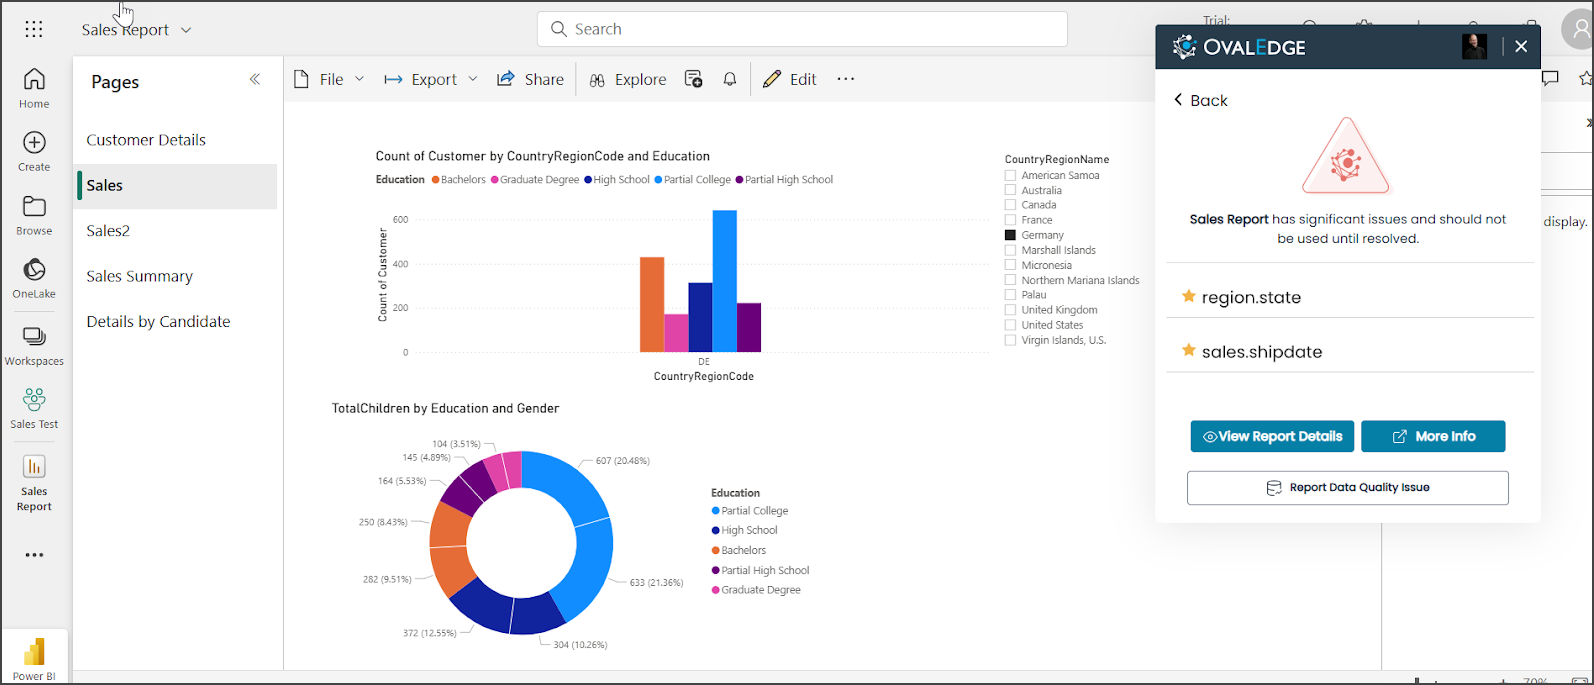Click the View Report Details button
Screen dimensions: 1594x685
tap(1272, 436)
